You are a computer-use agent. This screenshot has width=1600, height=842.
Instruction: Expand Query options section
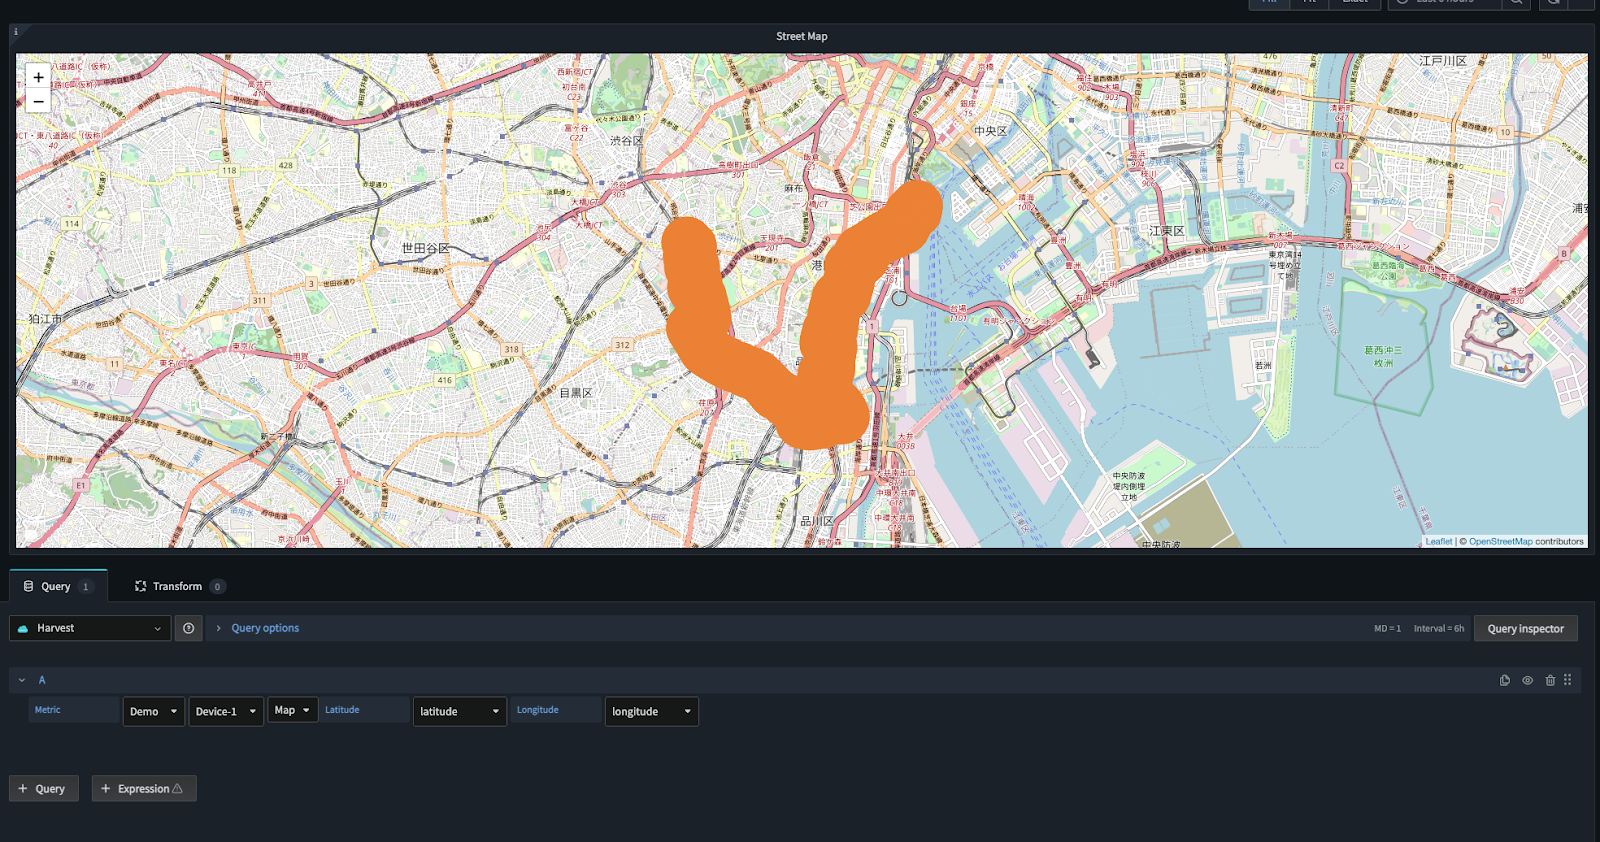(x=264, y=628)
